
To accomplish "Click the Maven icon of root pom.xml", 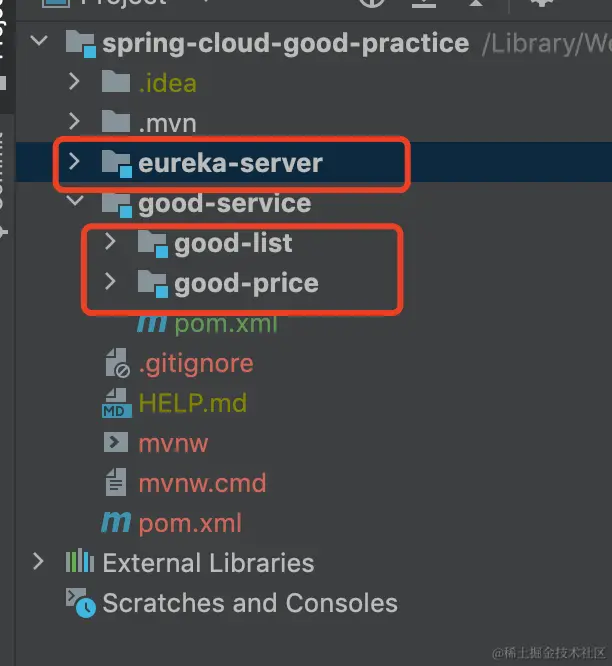I will point(116,523).
